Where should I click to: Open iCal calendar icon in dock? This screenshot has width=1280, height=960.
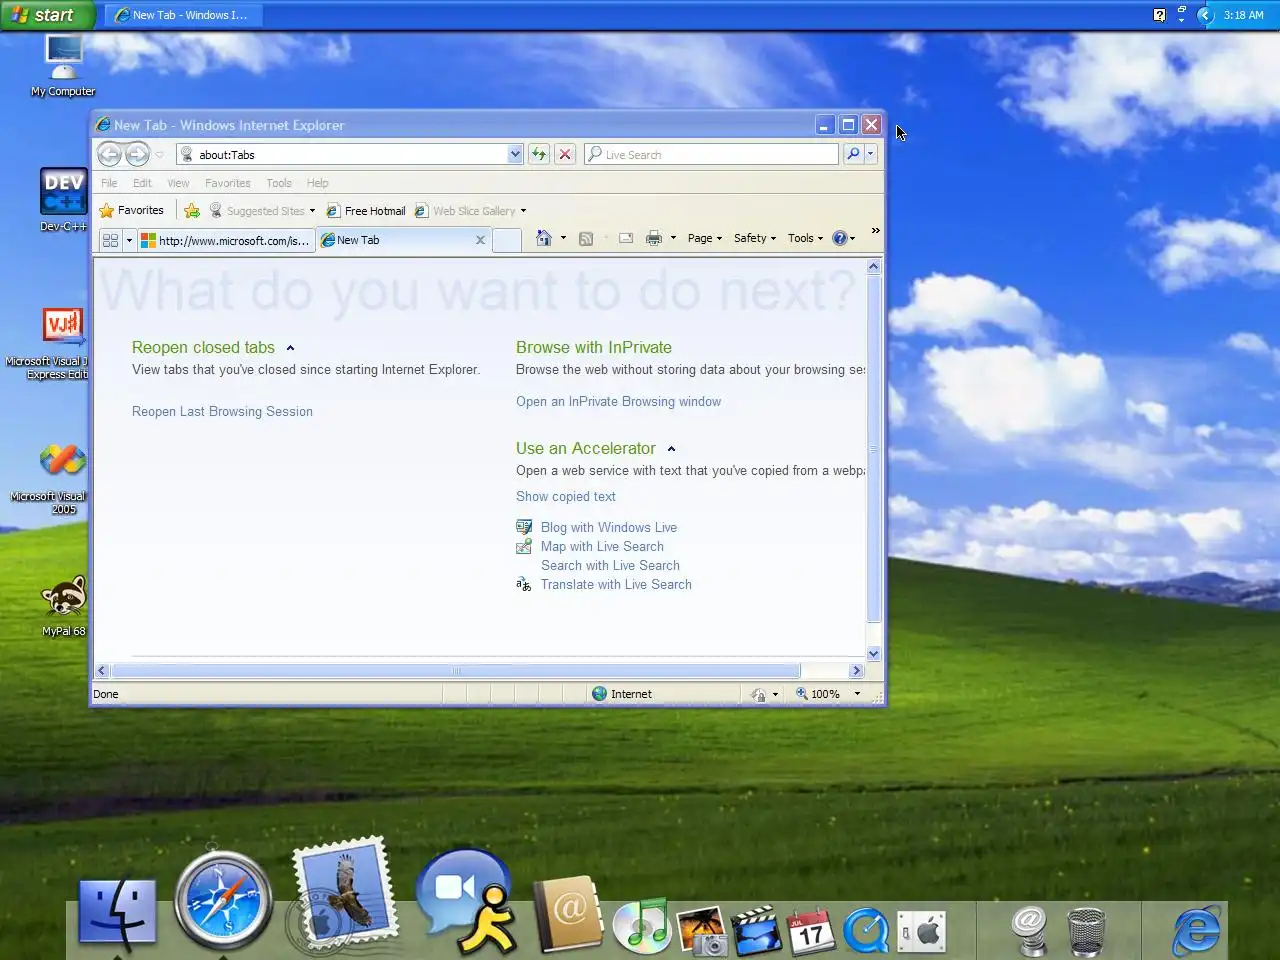tap(811, 930)
